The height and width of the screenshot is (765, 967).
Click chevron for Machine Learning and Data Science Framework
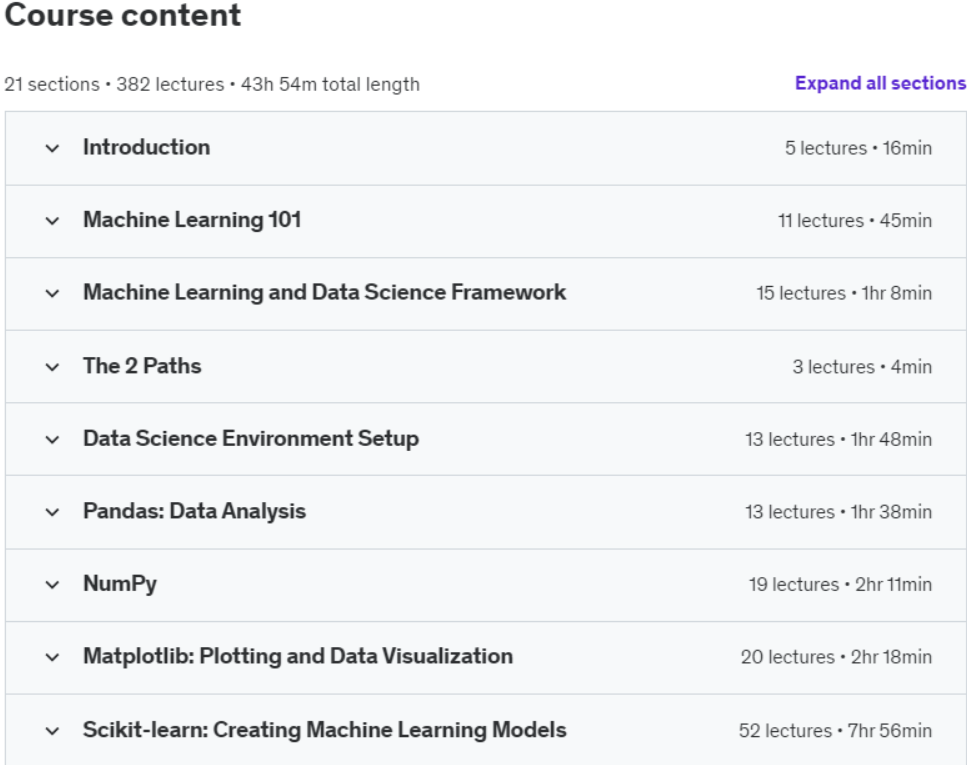[x=52, y=294]
